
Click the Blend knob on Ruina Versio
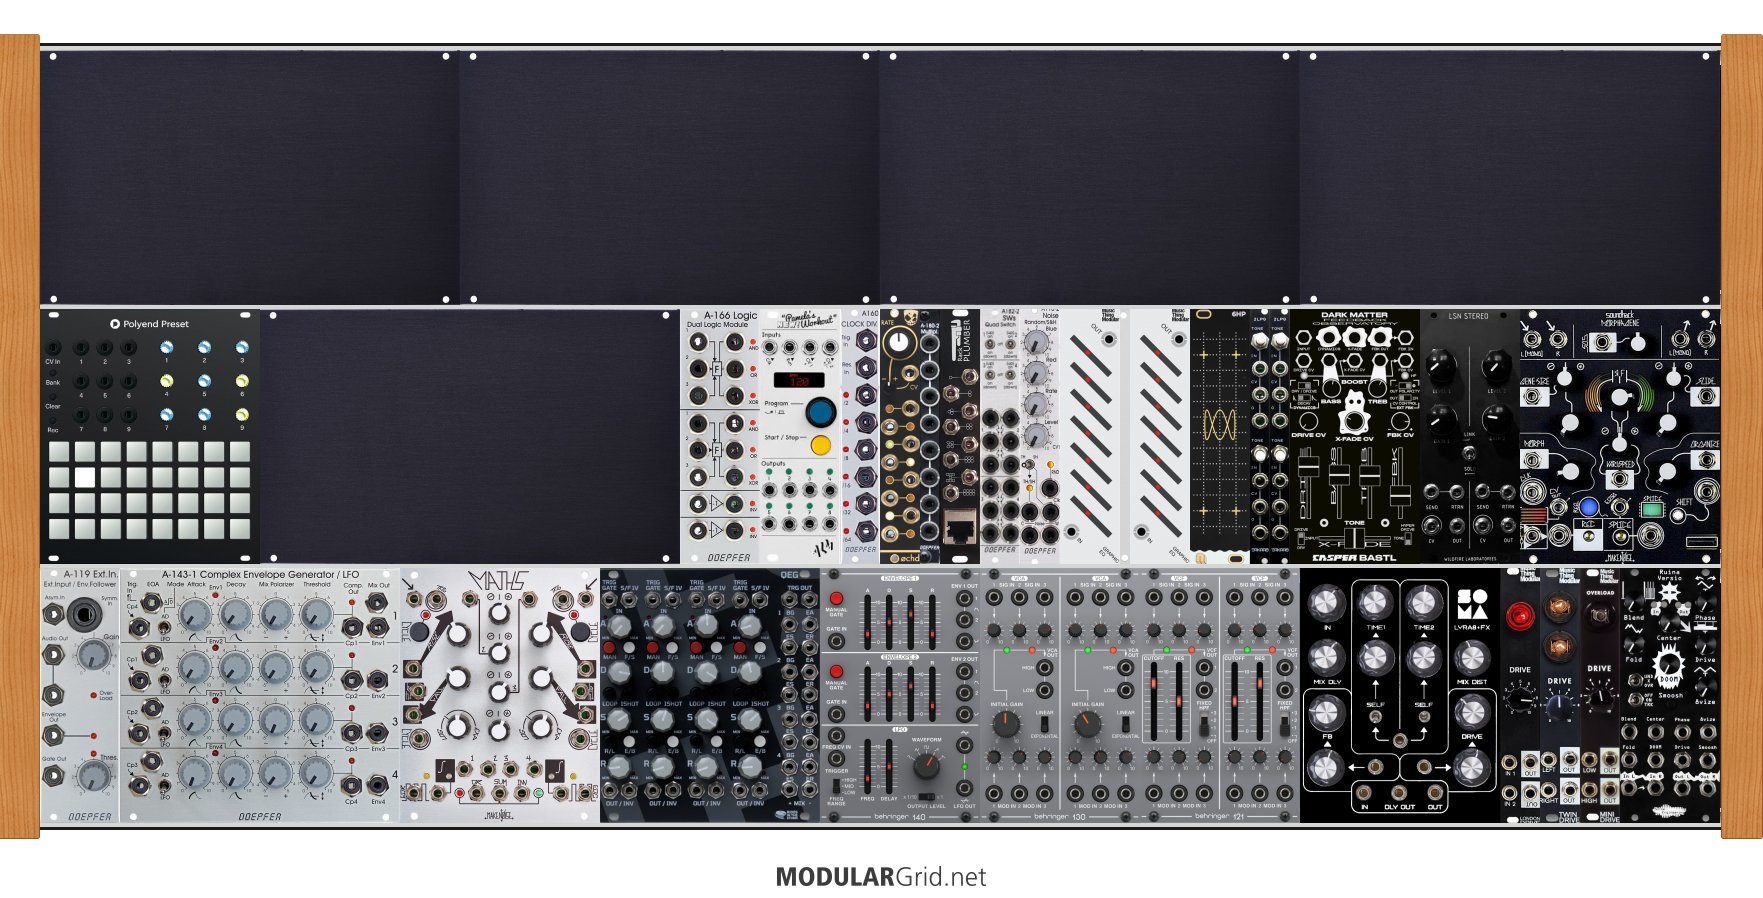[x=1634, y=601]
